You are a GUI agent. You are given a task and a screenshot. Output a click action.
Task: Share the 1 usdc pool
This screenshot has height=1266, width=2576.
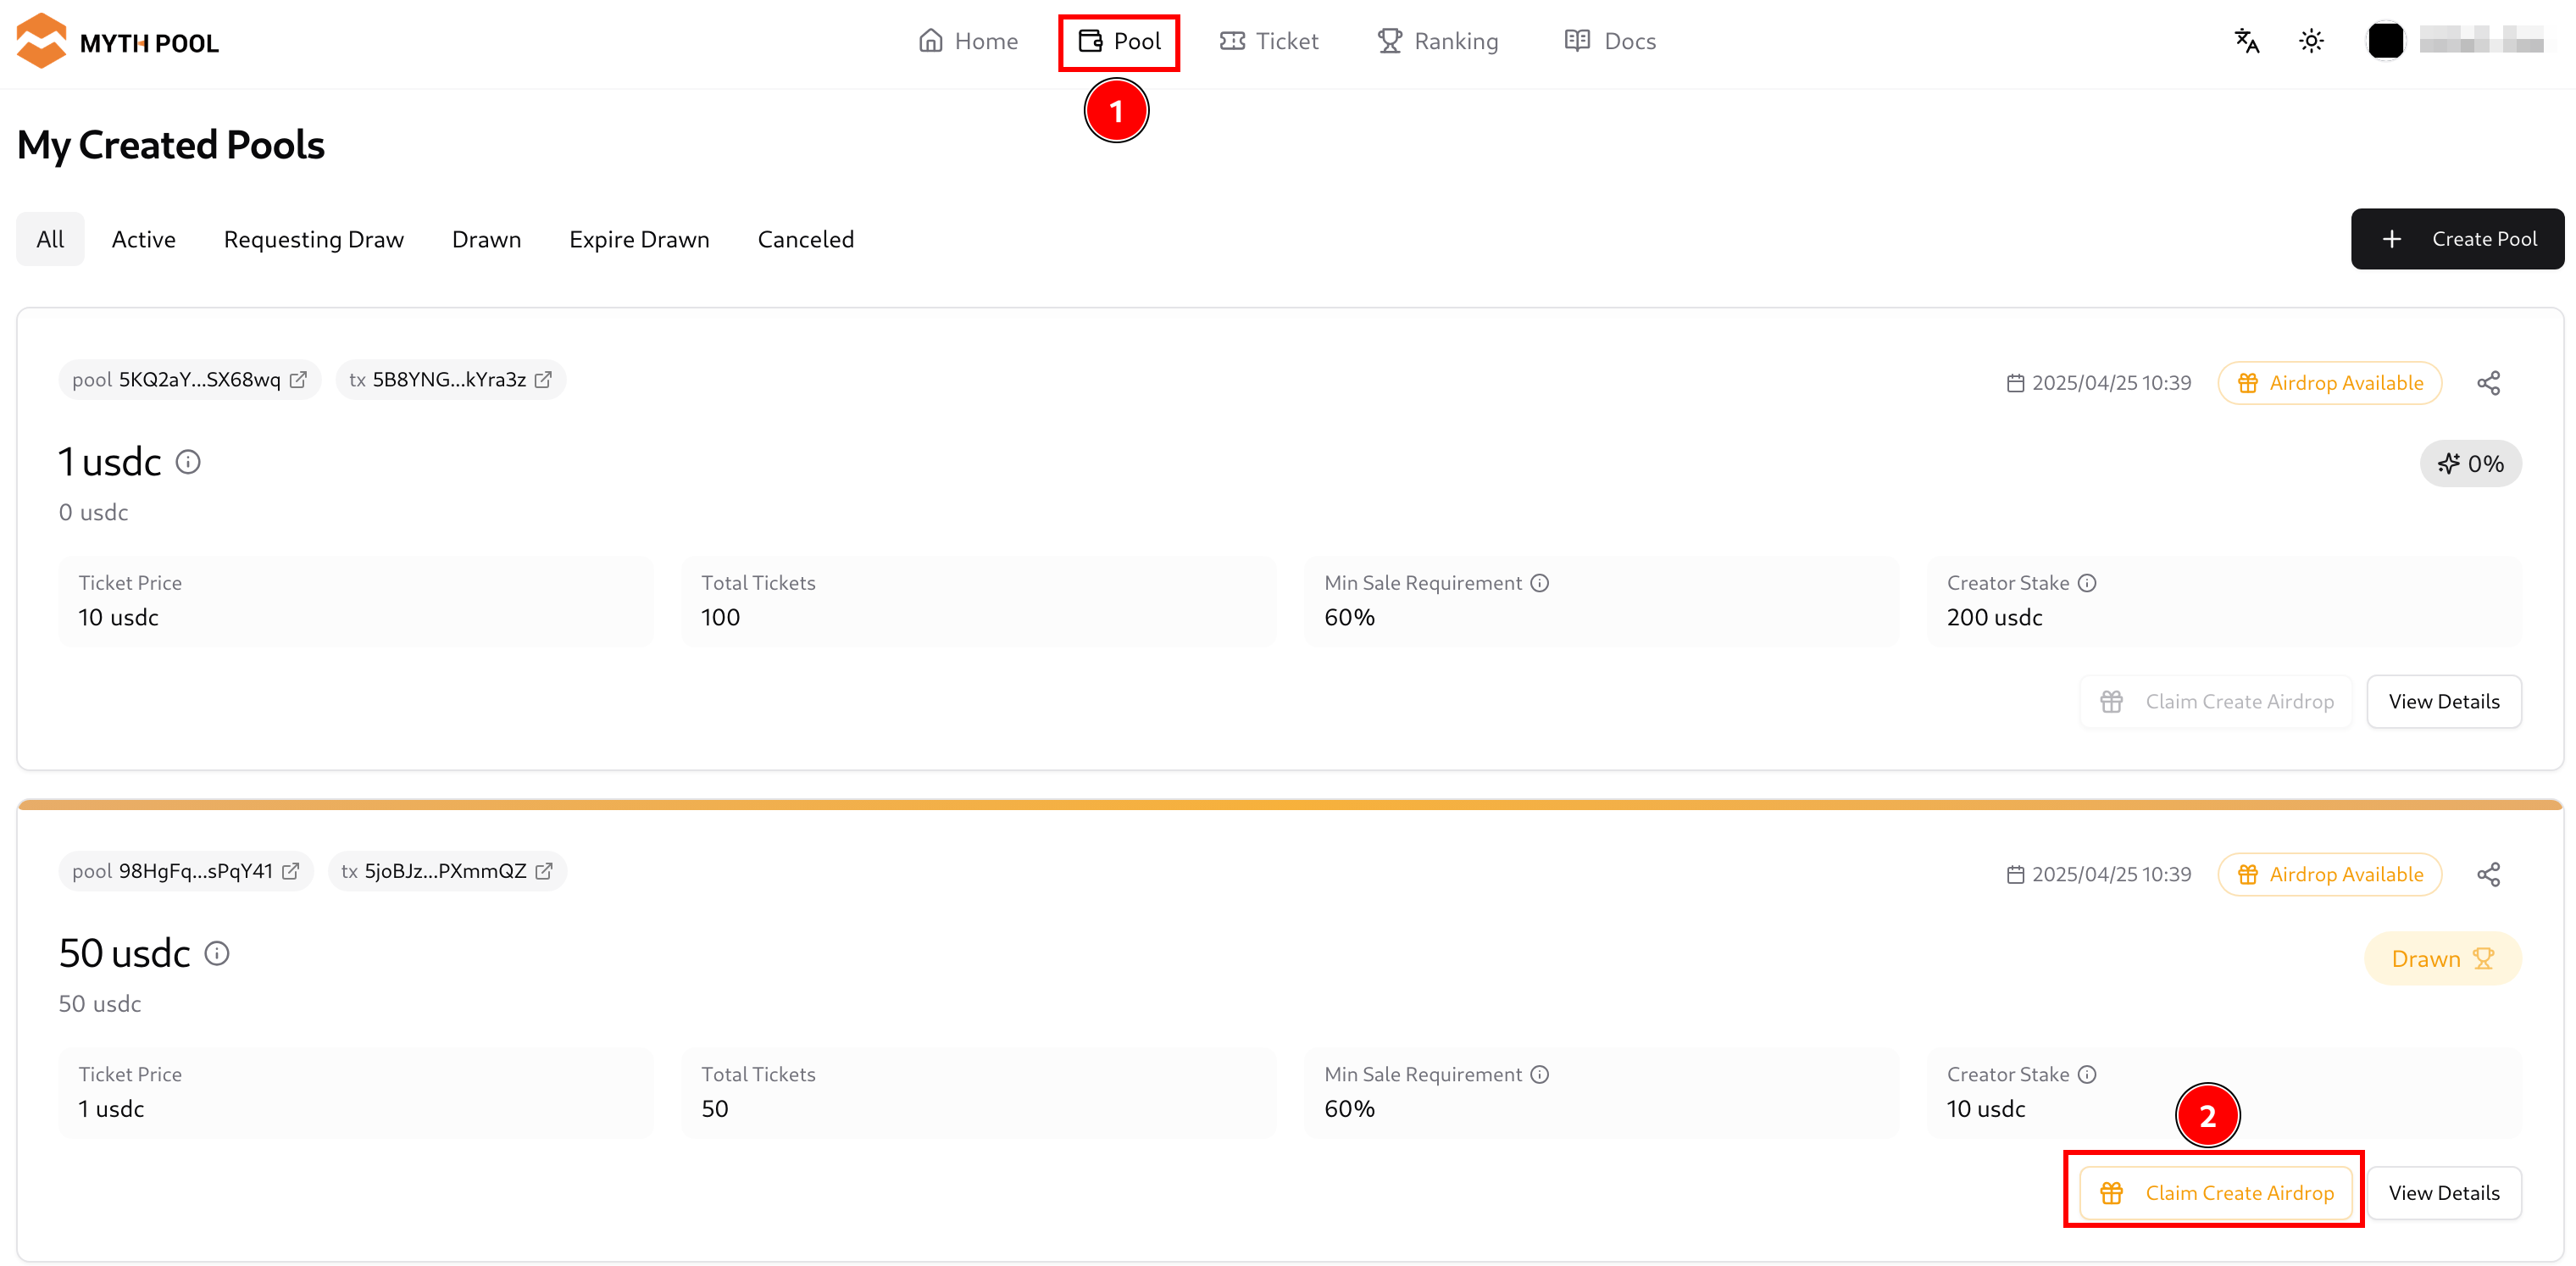click(x=2488, y=383)
